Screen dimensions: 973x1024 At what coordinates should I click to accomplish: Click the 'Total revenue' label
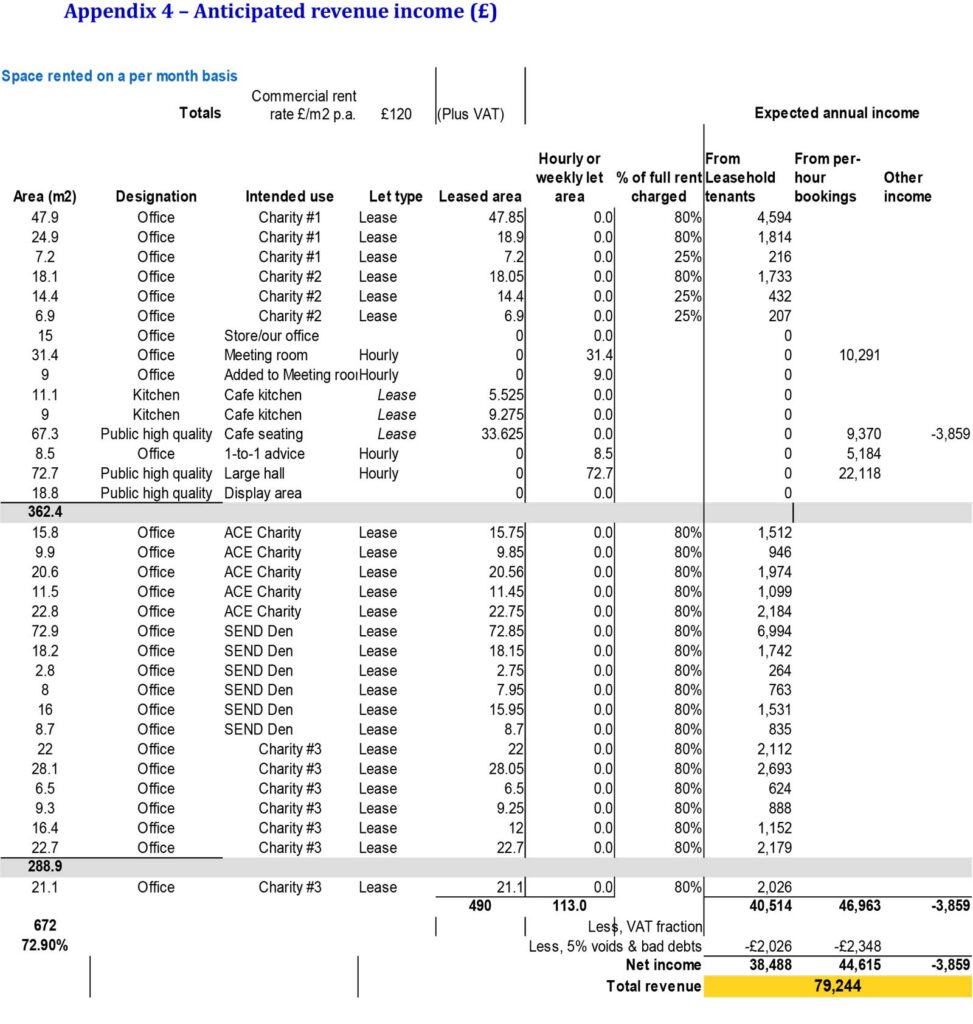(x=654, y=986)
